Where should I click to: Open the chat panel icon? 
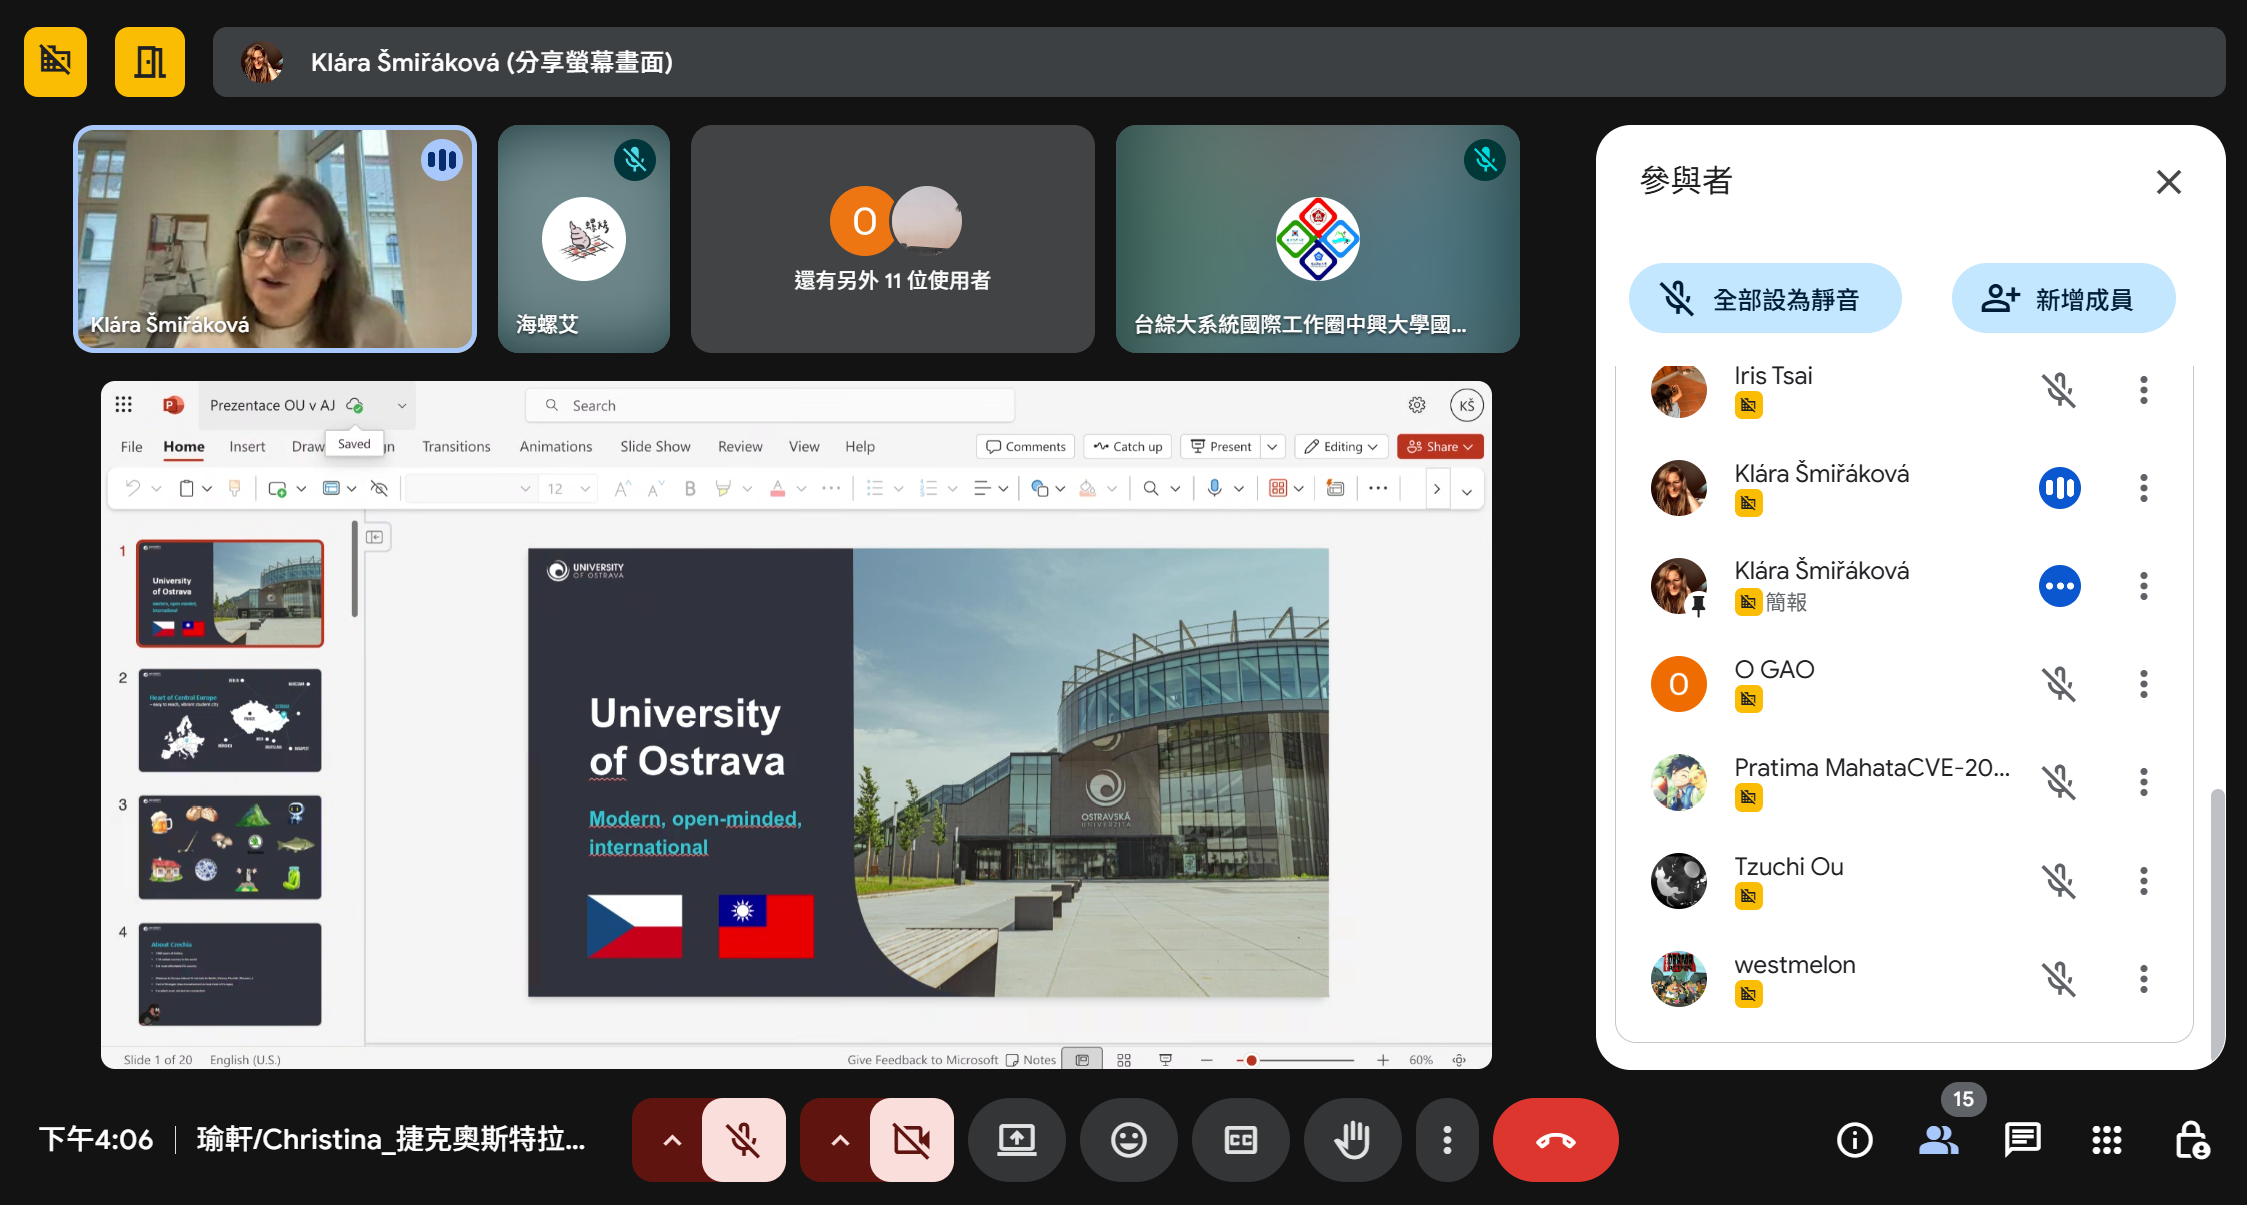pos(2022,1140)
